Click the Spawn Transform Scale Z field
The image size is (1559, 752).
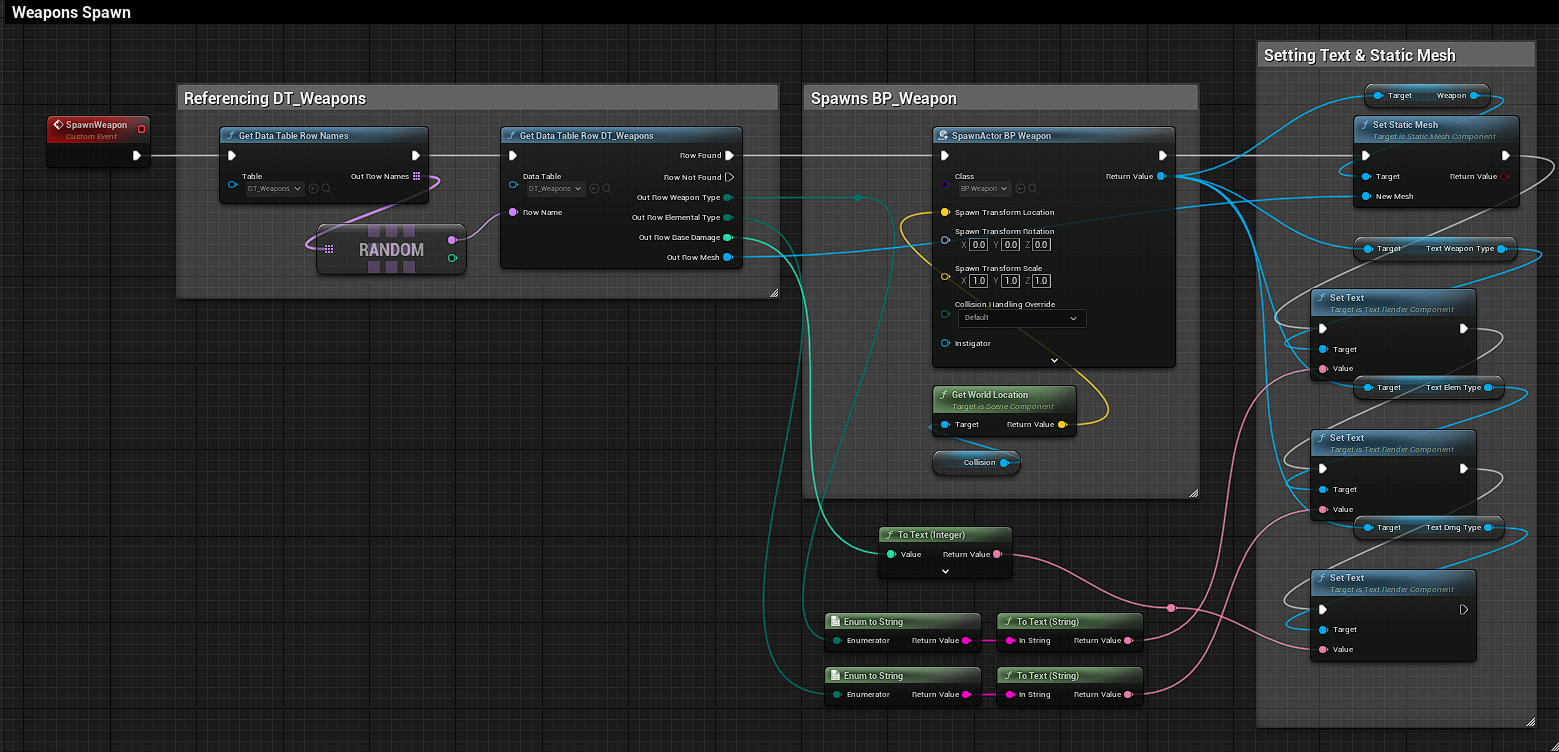point(1041,281)
